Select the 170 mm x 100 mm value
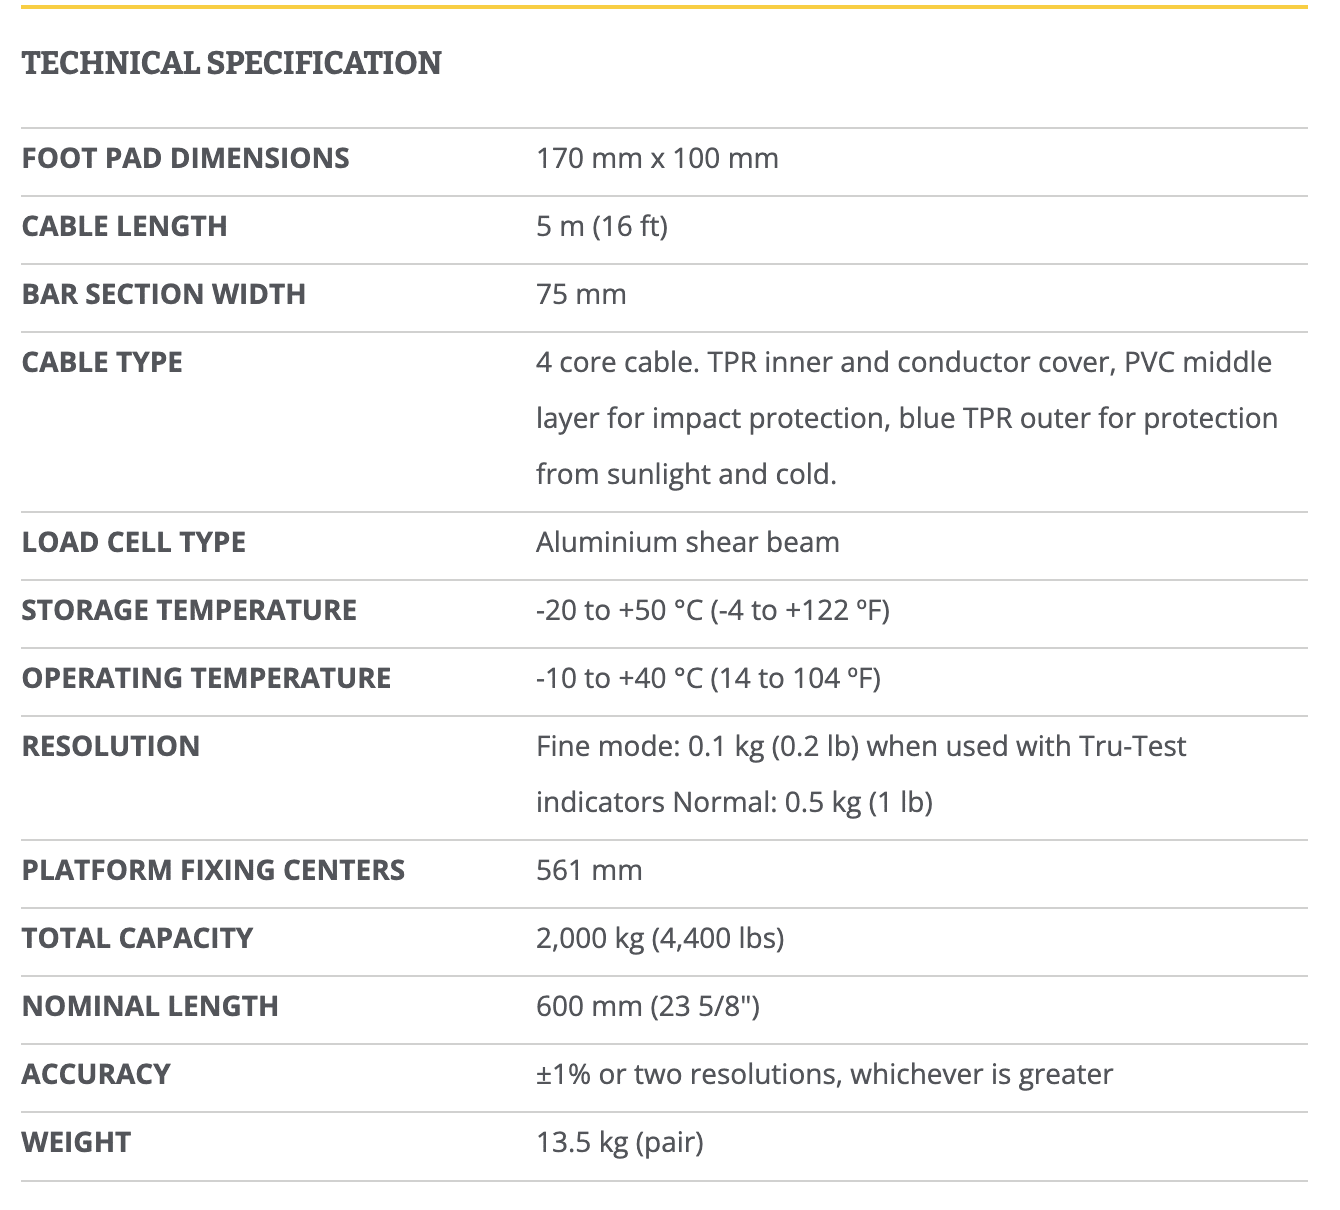 click(657, 158)
